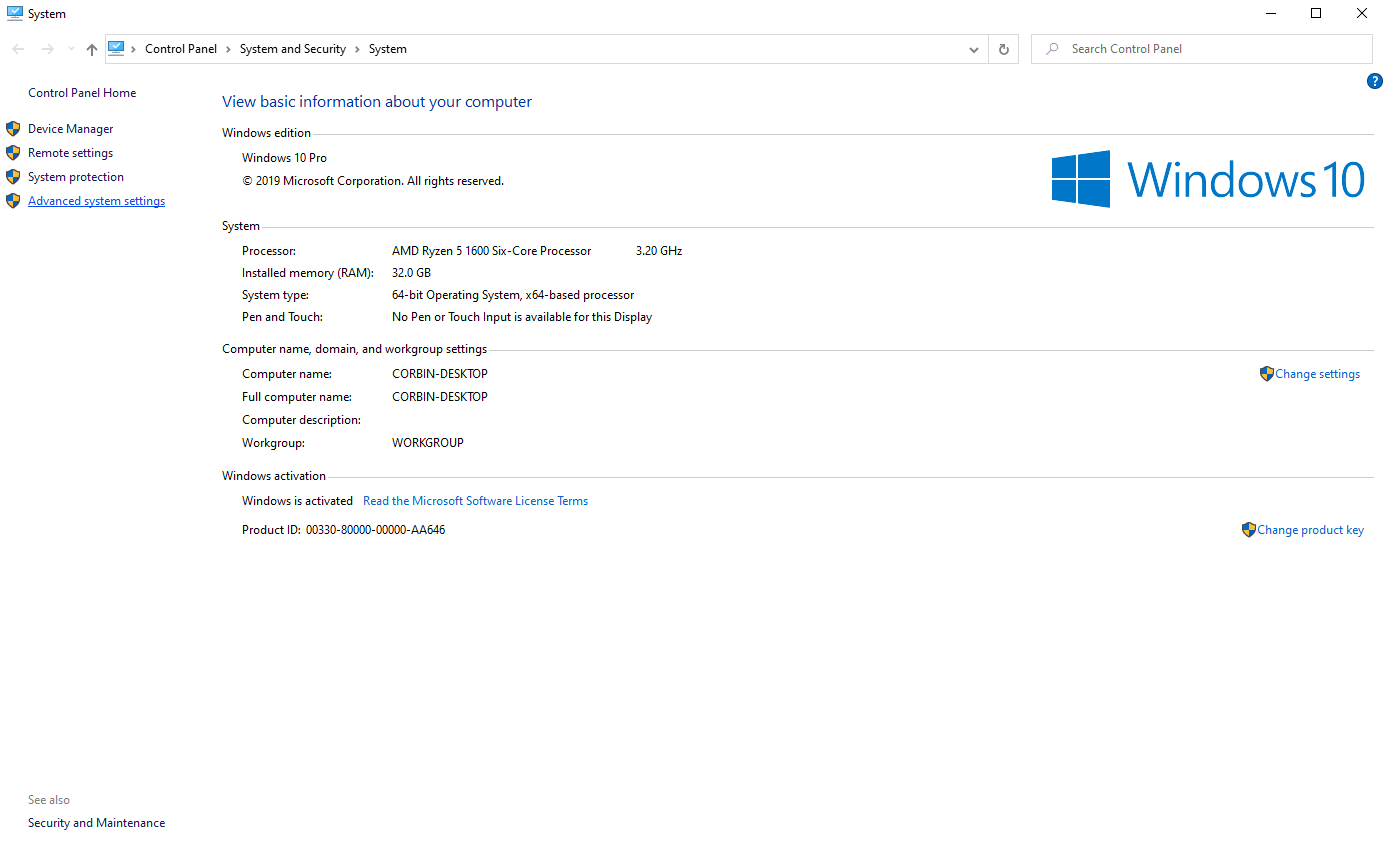
Task: Go to Control Panel breadcrumb
Action: pos(180,49)
